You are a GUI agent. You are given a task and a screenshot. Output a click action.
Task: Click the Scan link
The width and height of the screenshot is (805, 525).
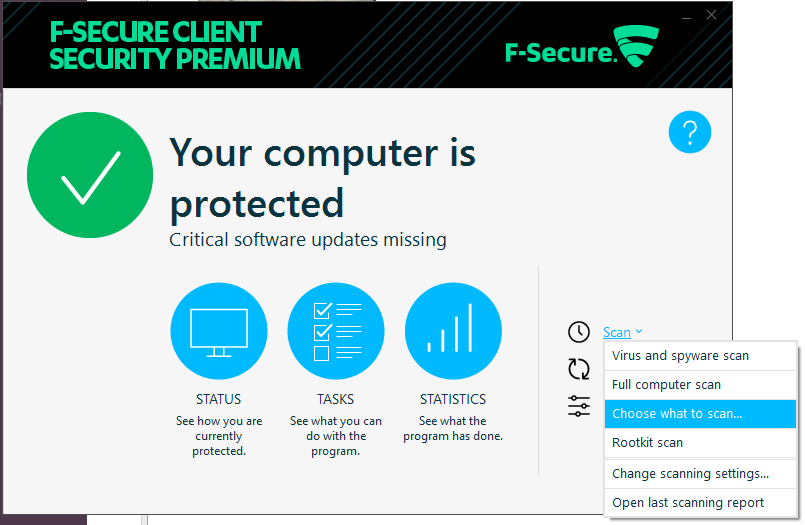click(x=617, y=333)
